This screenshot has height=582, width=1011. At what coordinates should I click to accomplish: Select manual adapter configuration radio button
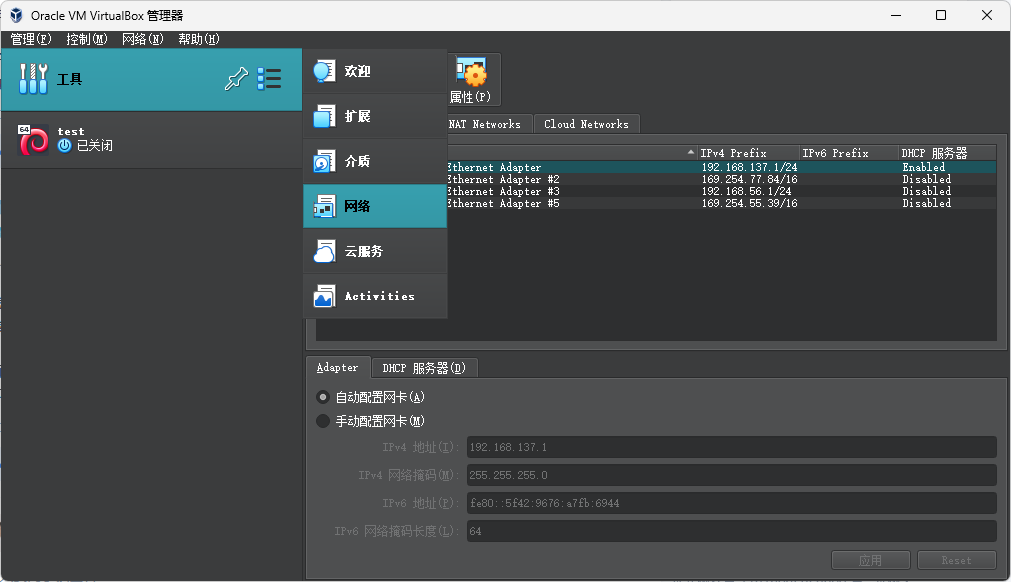click(x=323, y=421)
